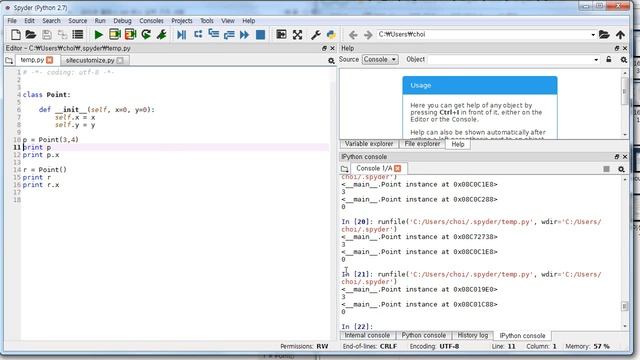The width and height of the screenshot is (640, 360).
Task: Run current cell and advance to next
Action: (130, 35)
